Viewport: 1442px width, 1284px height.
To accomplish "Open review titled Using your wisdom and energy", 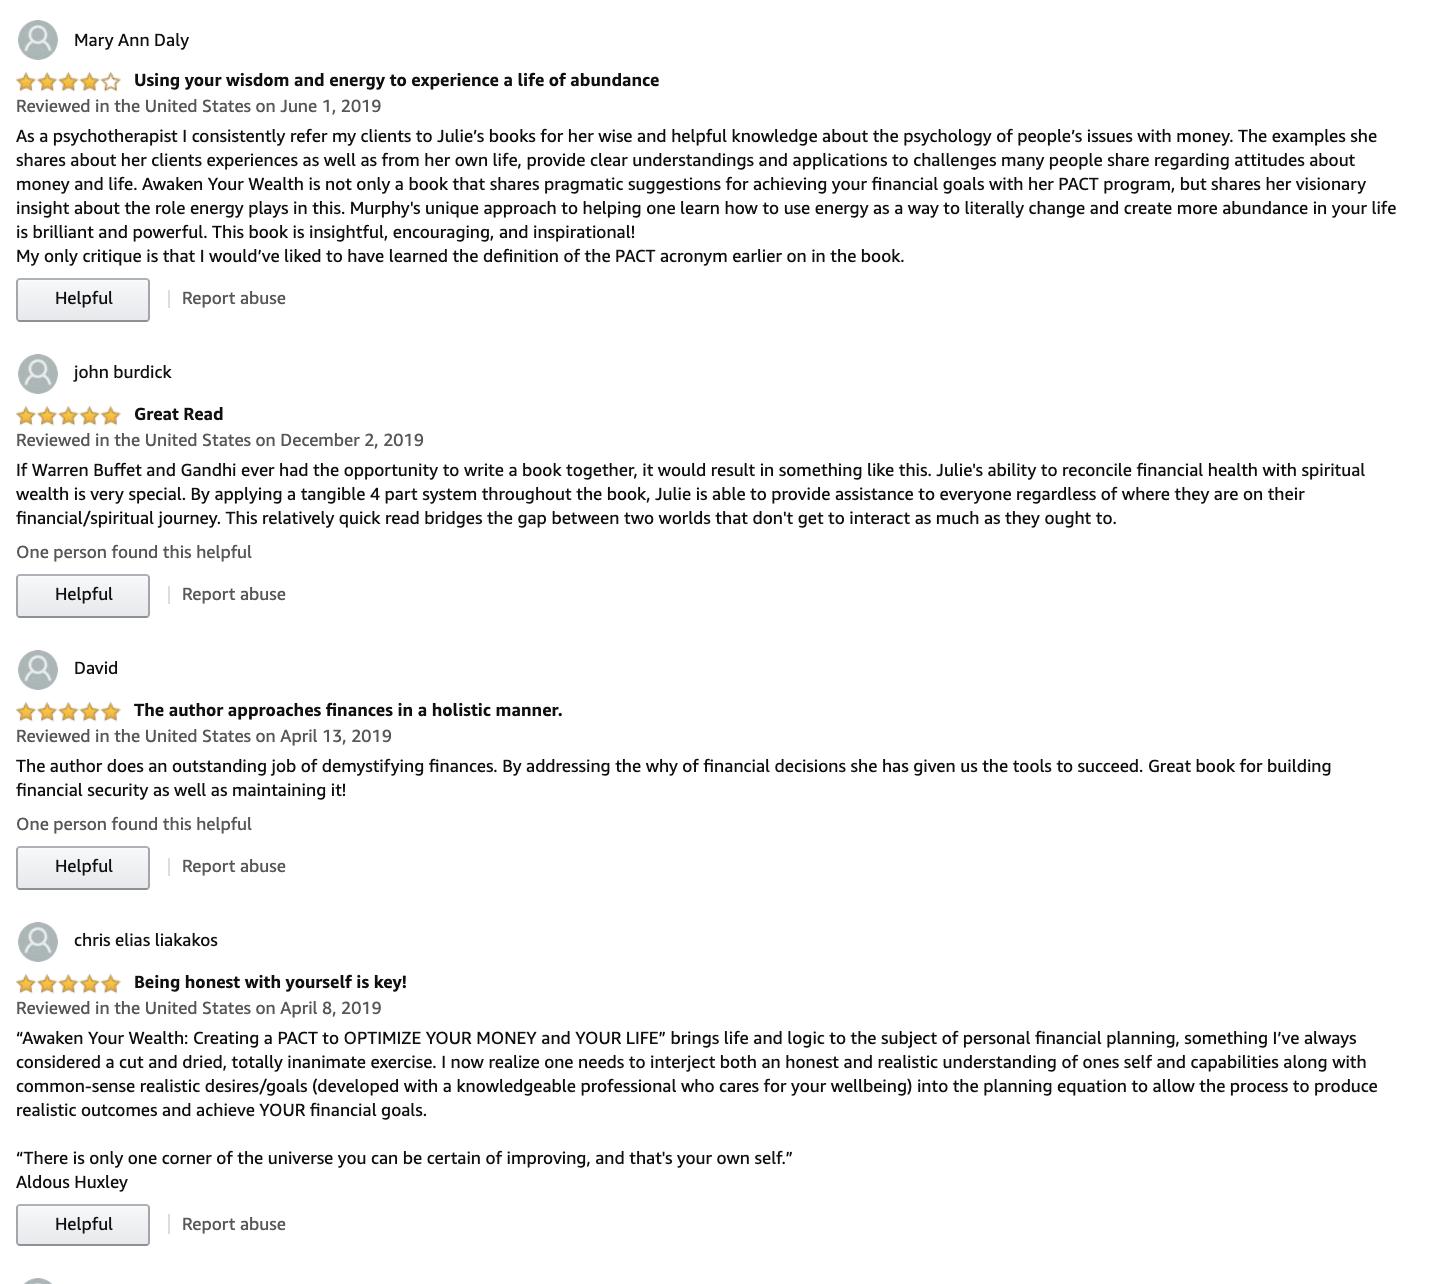I will (397, 80).
